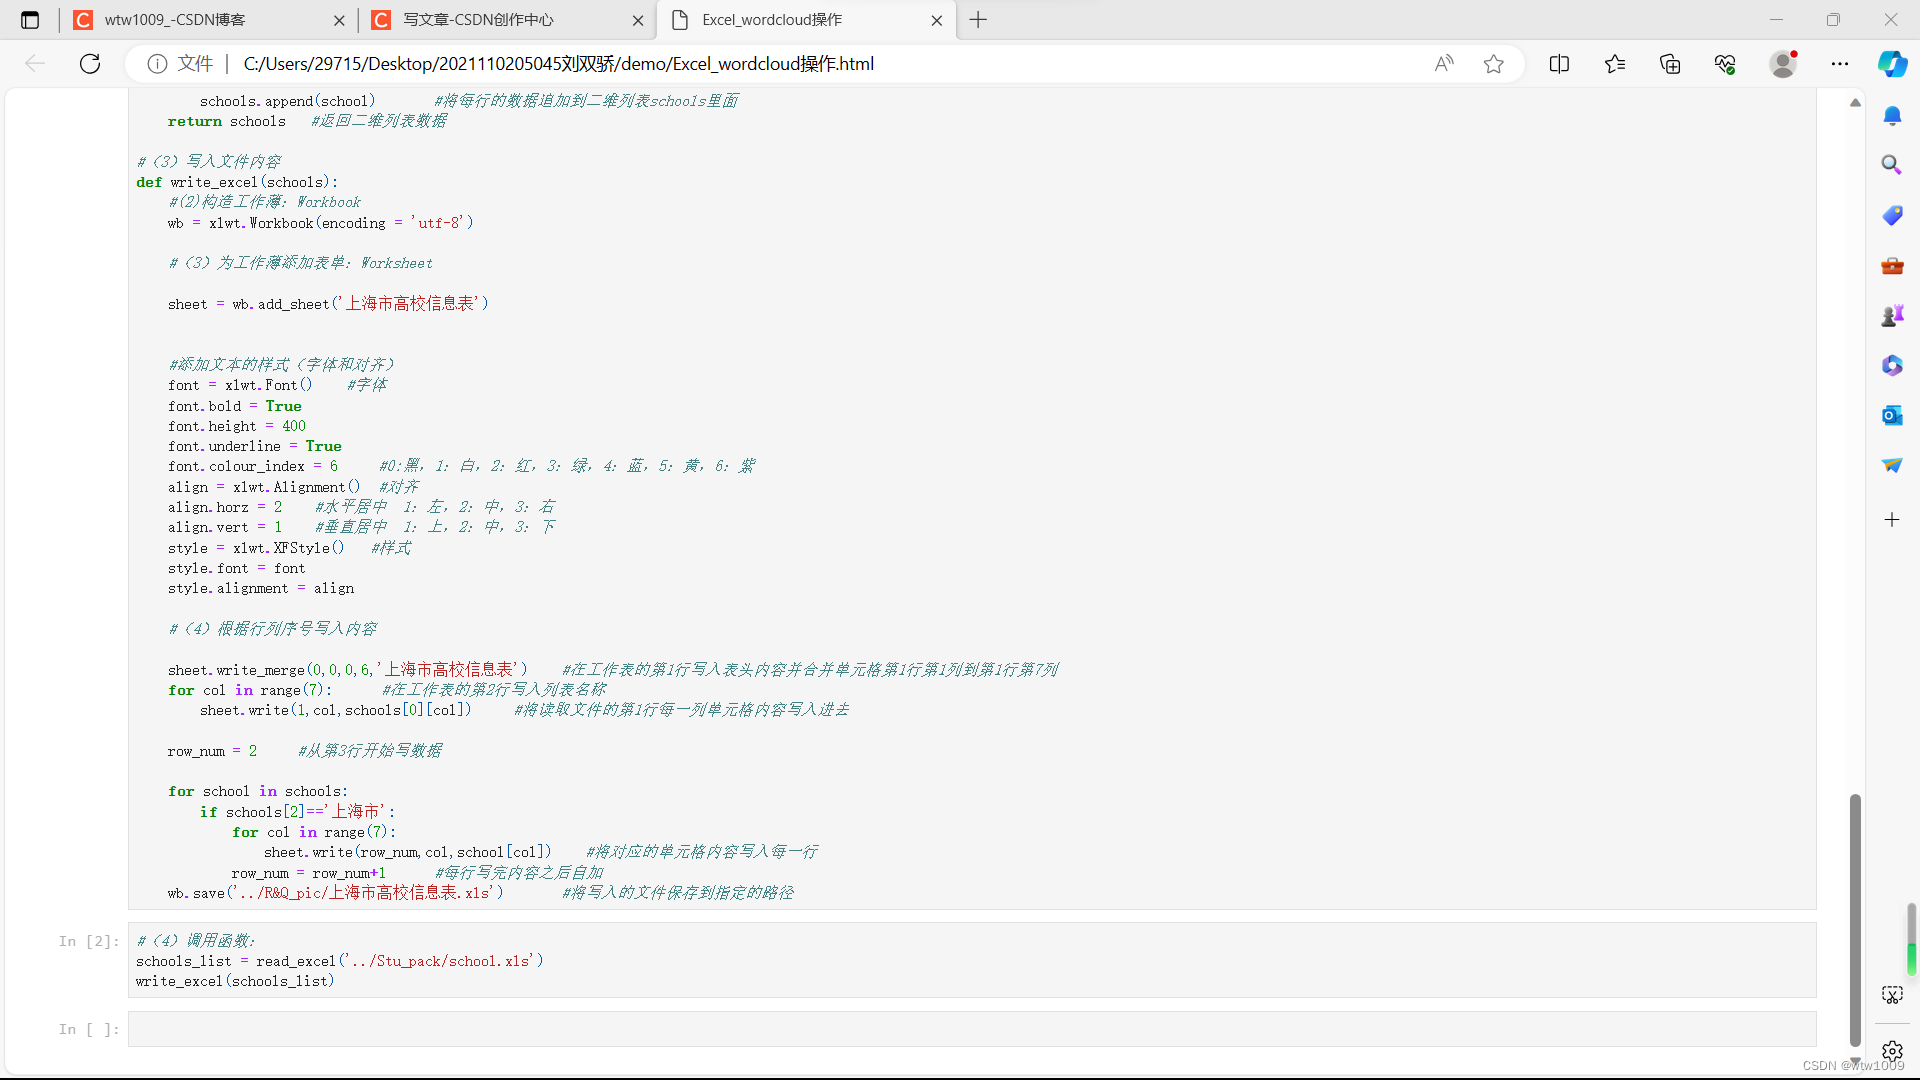Open the Games panel in the sidebar

pos(1892,314)
